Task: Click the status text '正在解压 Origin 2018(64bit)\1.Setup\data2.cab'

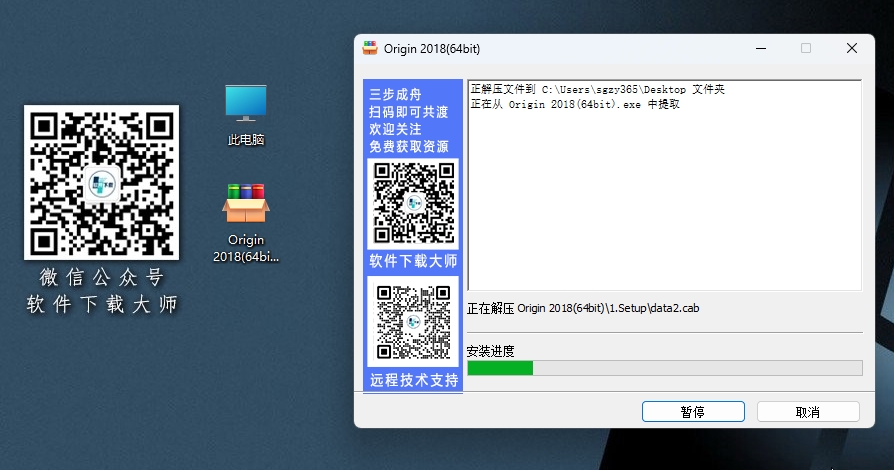Action: pyautogui.click(x=583, y=309)
